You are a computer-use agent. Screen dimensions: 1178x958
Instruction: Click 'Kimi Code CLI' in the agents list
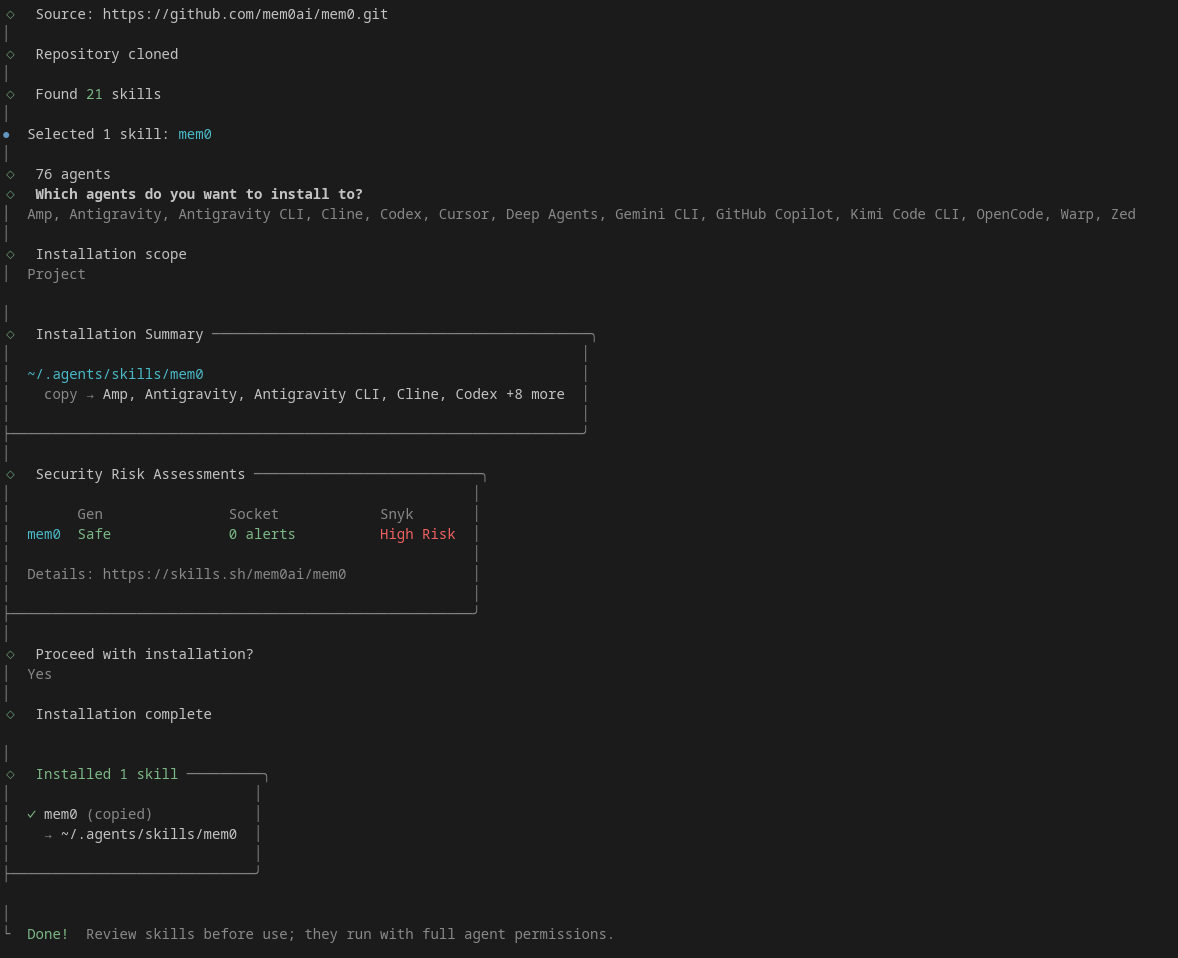[905, 214]
